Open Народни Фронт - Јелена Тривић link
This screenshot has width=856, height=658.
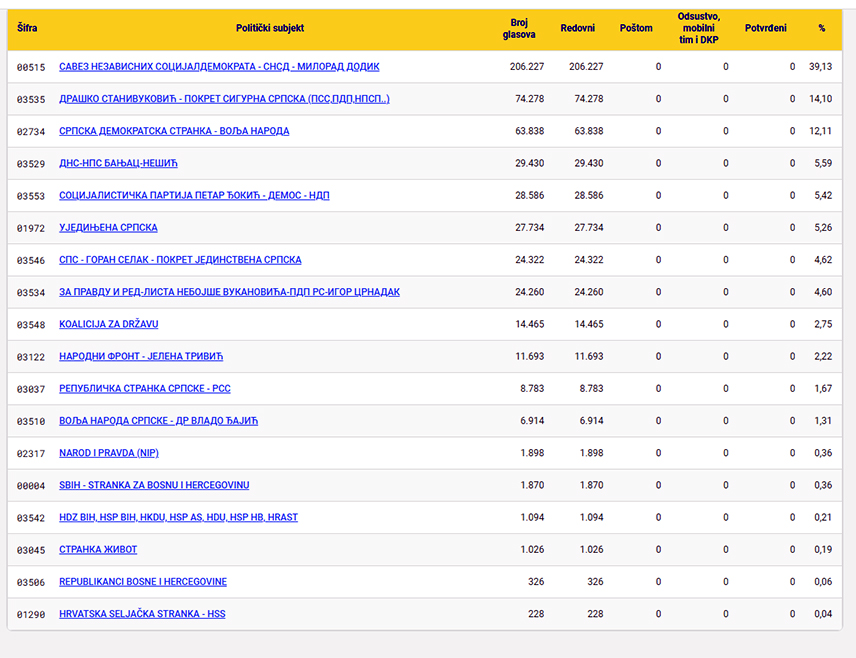pyautogui.click(x=141, y=357)
